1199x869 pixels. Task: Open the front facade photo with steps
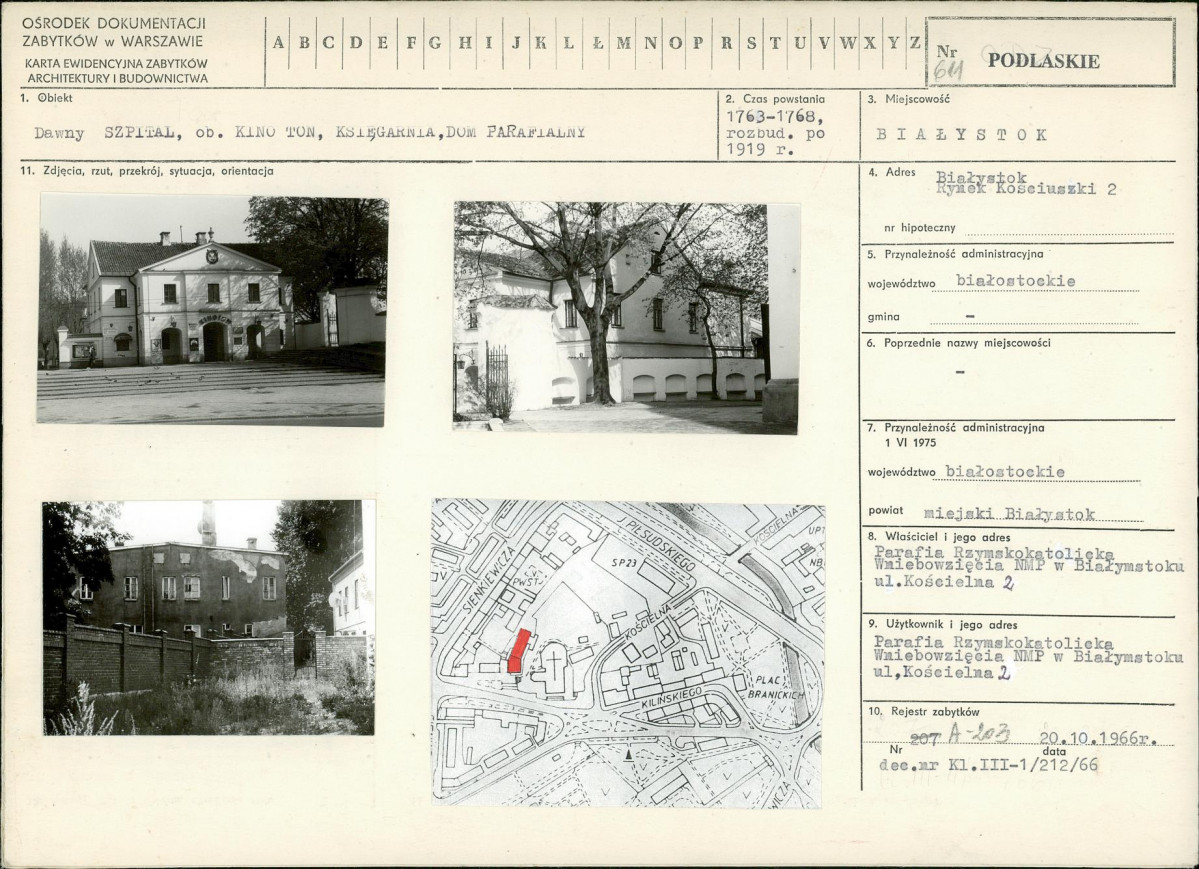(x=211, y=311)
